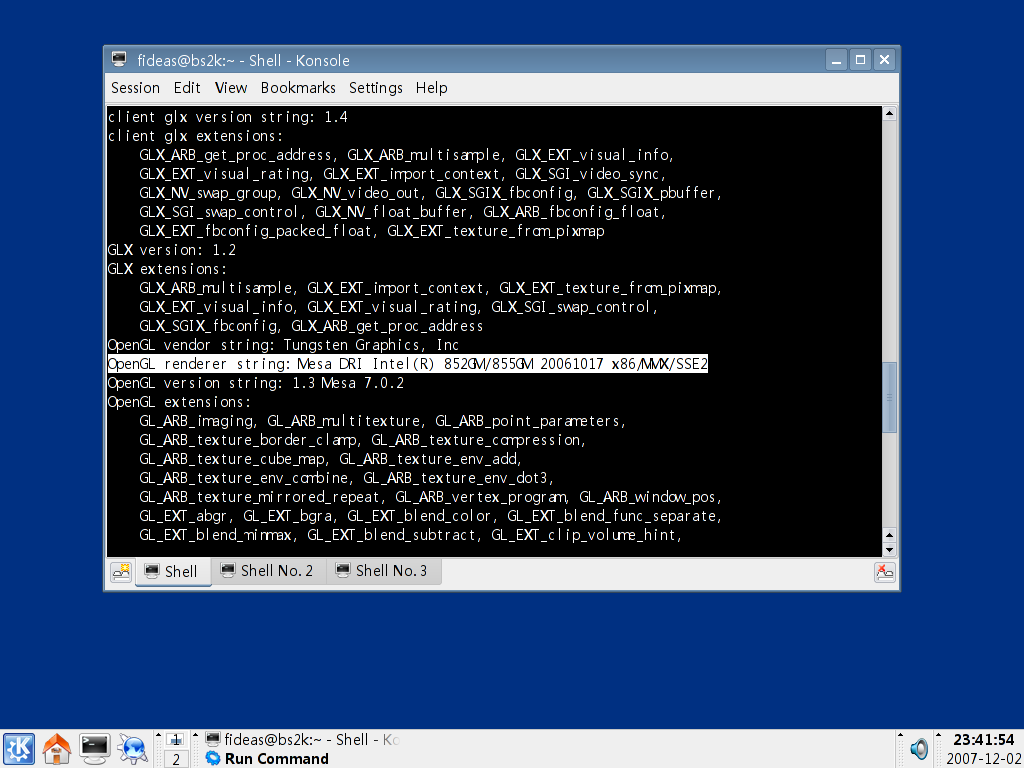Click GL_ARB_window_pos extension text

pos(647,497)
